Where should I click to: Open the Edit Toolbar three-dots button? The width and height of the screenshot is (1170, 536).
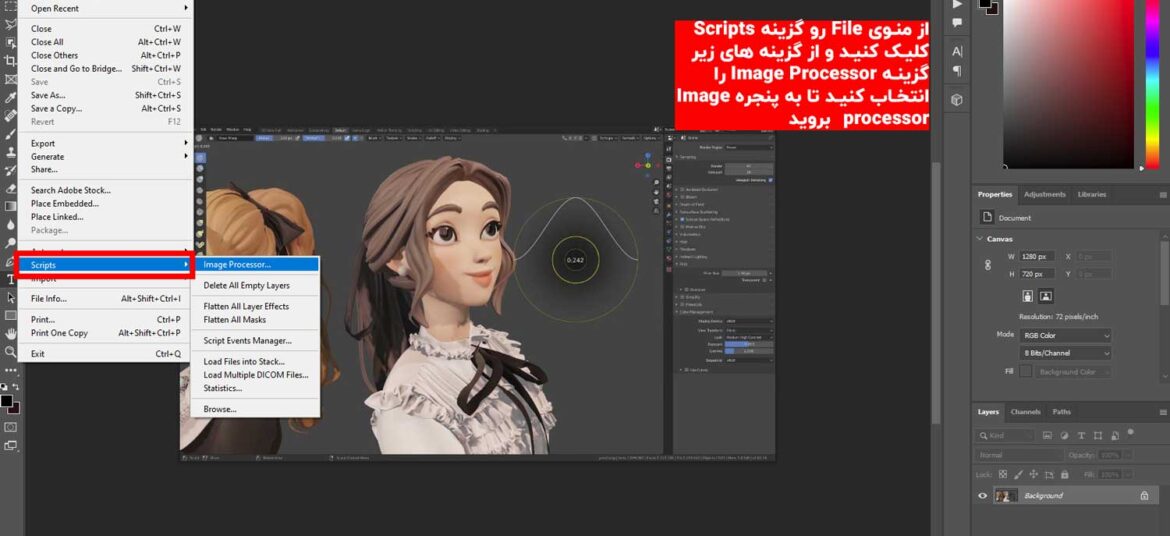[x=10, y=370]
